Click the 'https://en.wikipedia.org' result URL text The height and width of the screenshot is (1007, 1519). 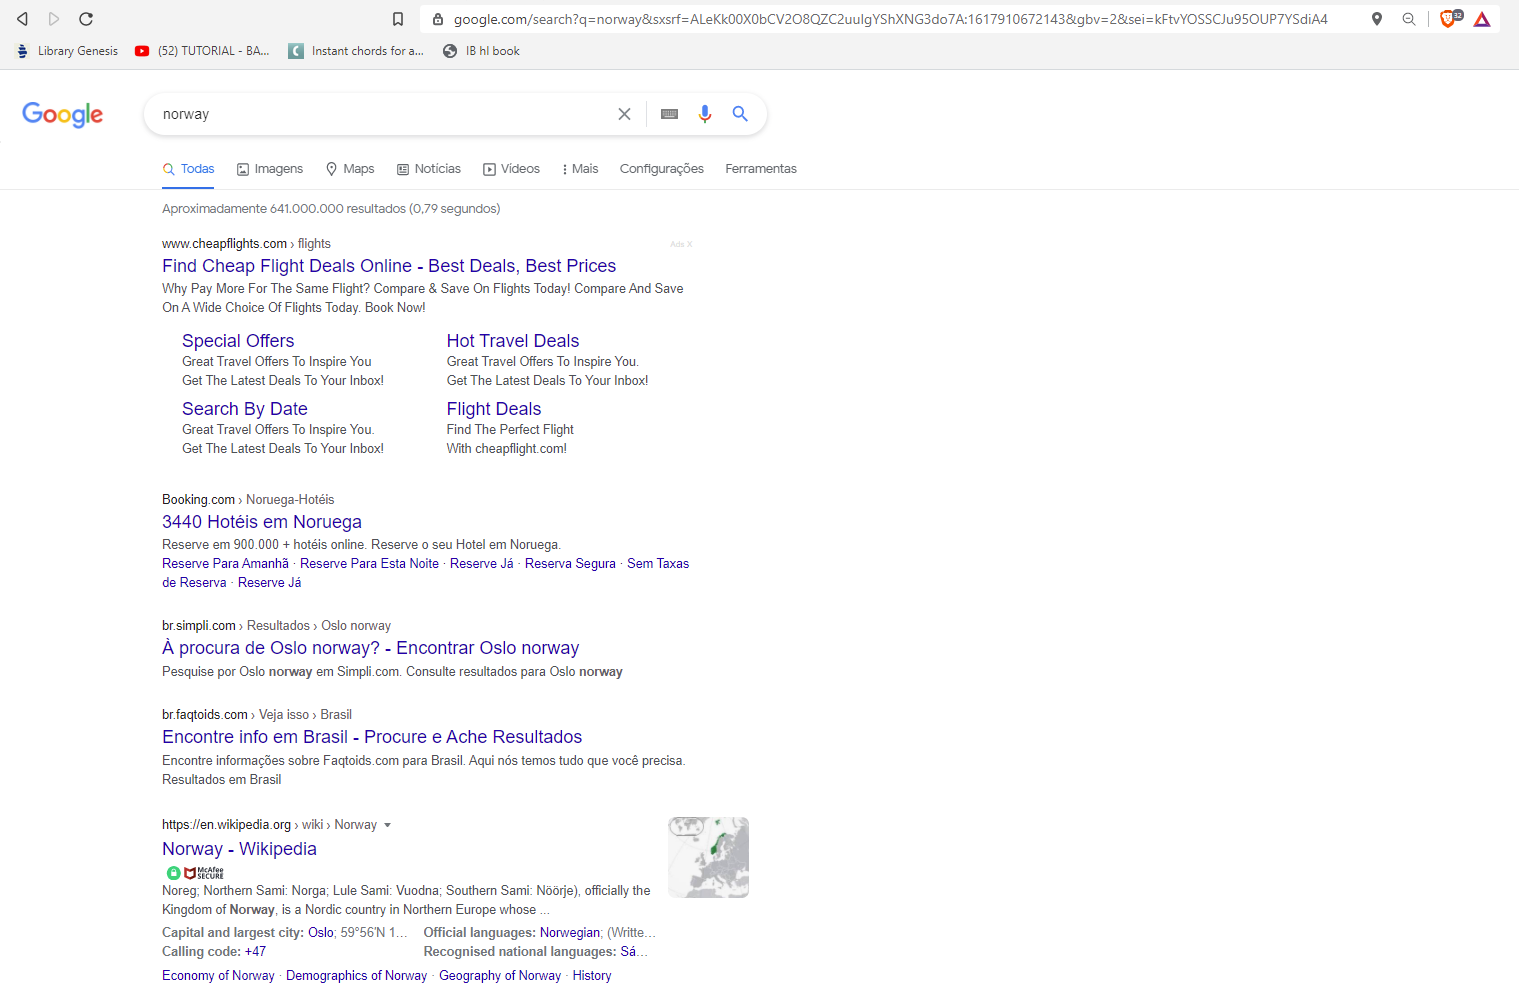(x=226, y=825)
